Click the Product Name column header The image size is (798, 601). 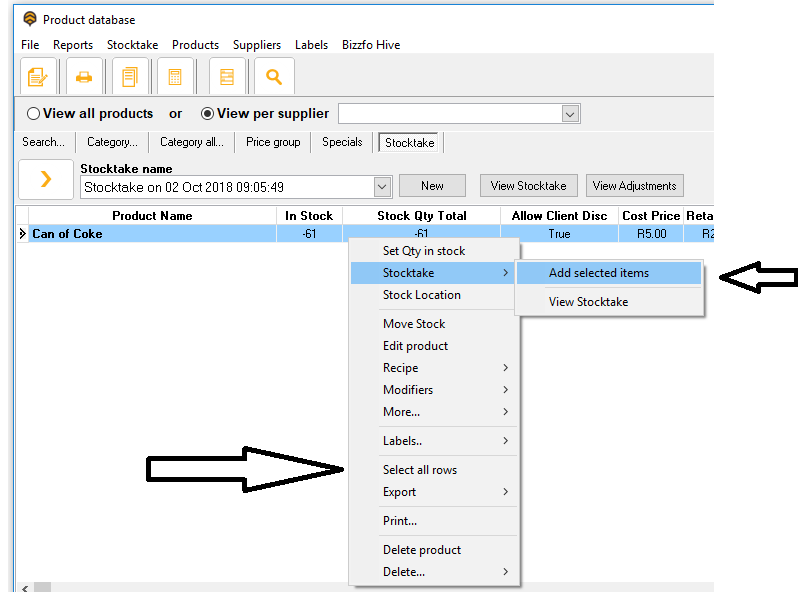coord(152,216)
